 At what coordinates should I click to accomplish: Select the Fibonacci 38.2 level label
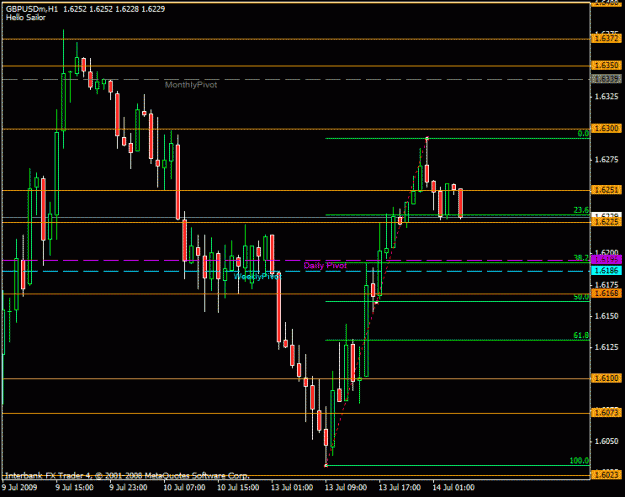(581, 258)
